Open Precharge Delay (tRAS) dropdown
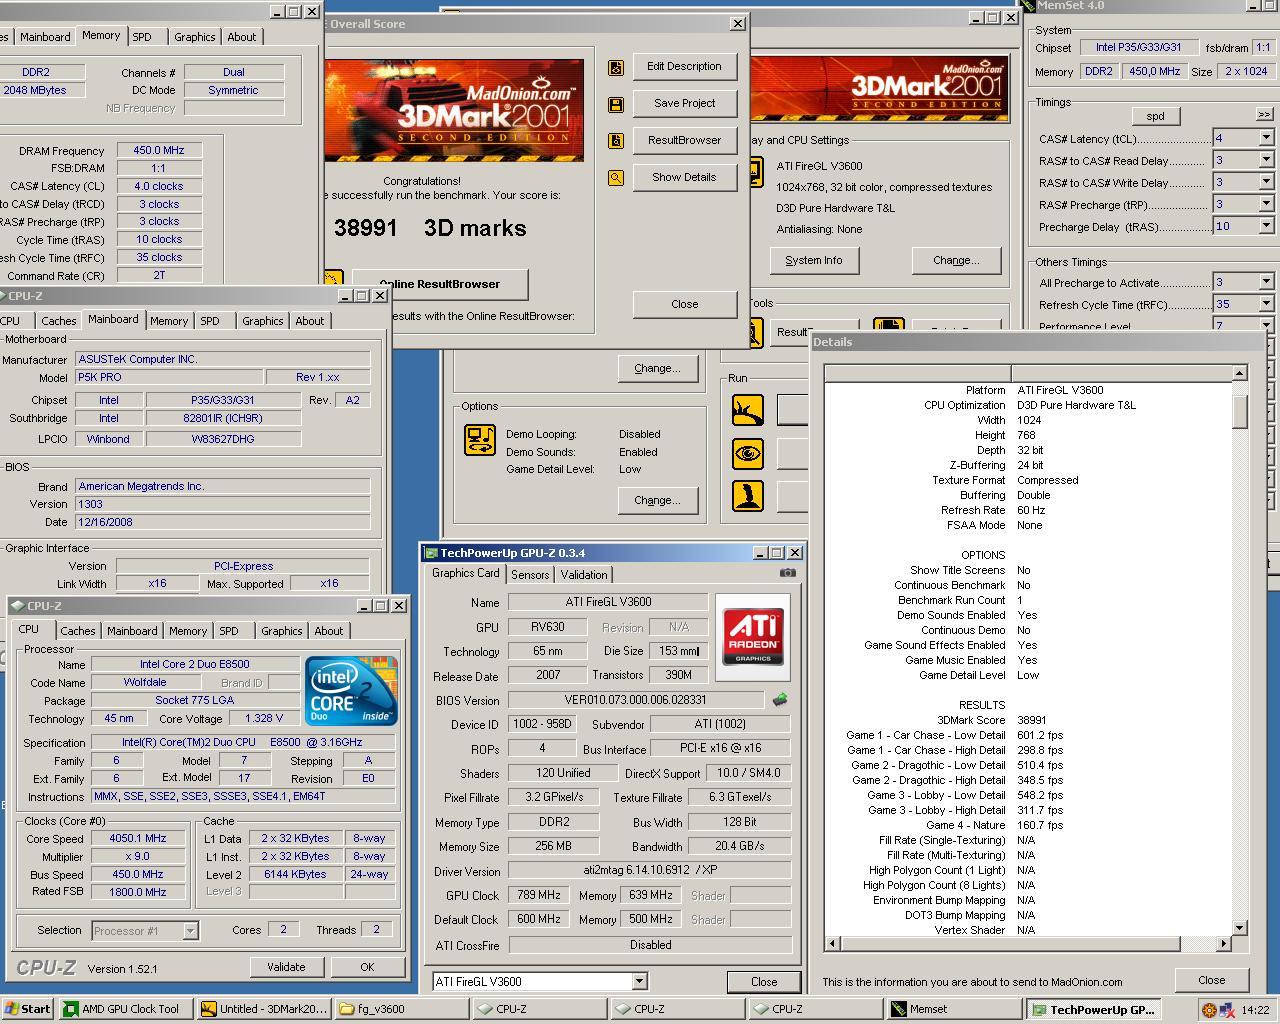 pos(1266,226)
